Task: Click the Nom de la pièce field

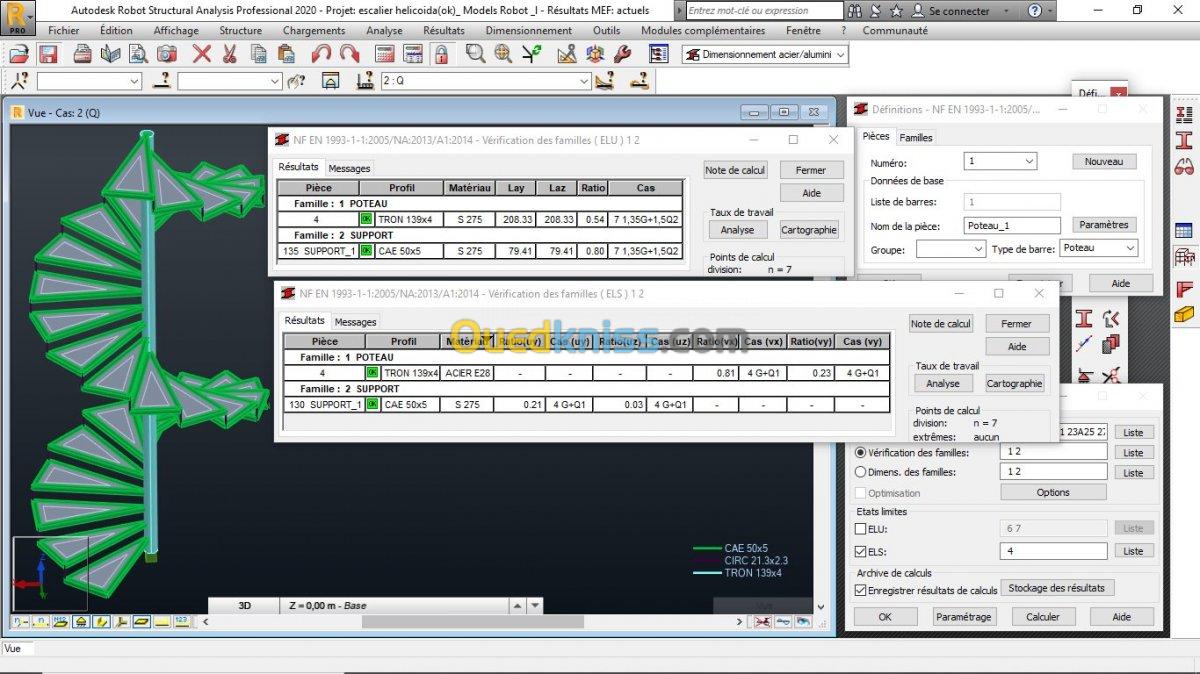Action: pyautogui.click(x=1013, y=226)
